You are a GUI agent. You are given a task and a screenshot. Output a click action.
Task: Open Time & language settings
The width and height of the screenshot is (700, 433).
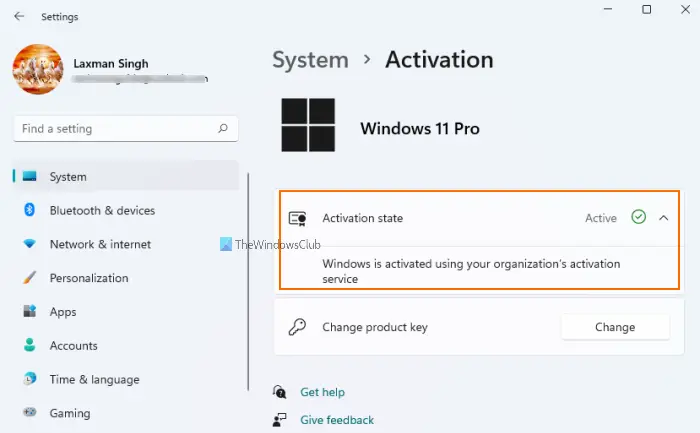[x=95, y=379]
